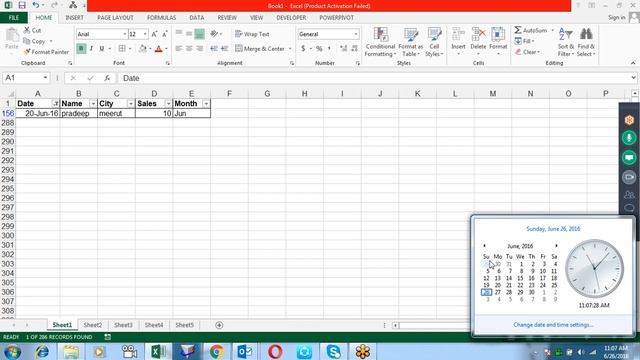Switch to the DATA tab
The width and height of the screenshot is (640, 360).
(x=196, y=18)
